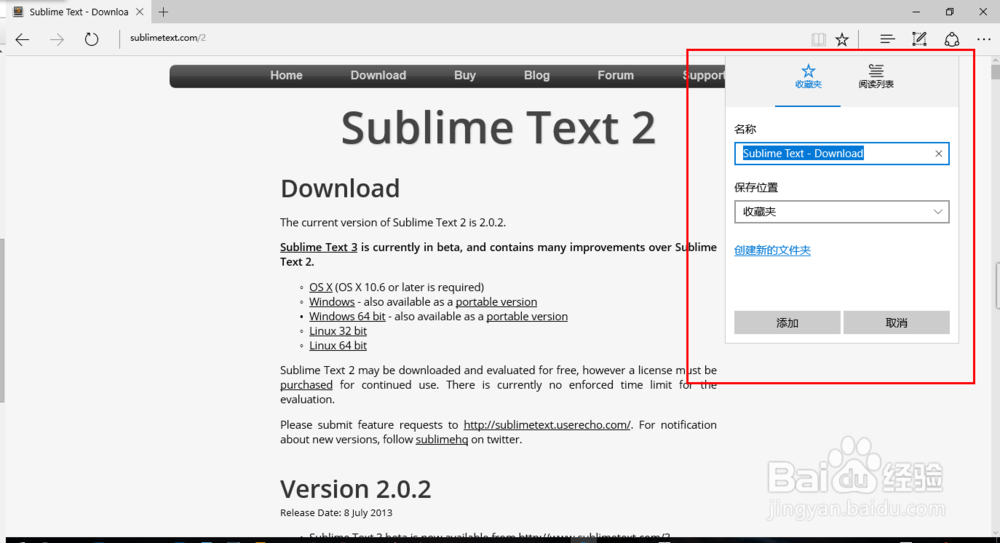This screenshot has width=1000, height=543.
Task: Click the 创建新的文件夹 link
Action: (772, 250)
